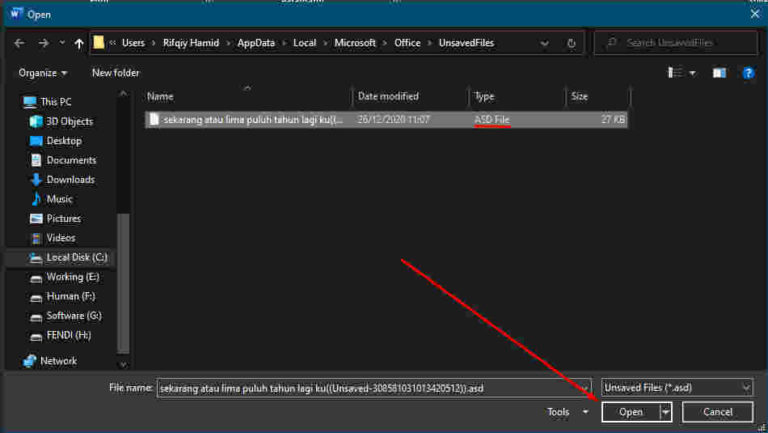Select Working (E:) drive
Viewport: 768px width, 433px height.
pos(65,277)
